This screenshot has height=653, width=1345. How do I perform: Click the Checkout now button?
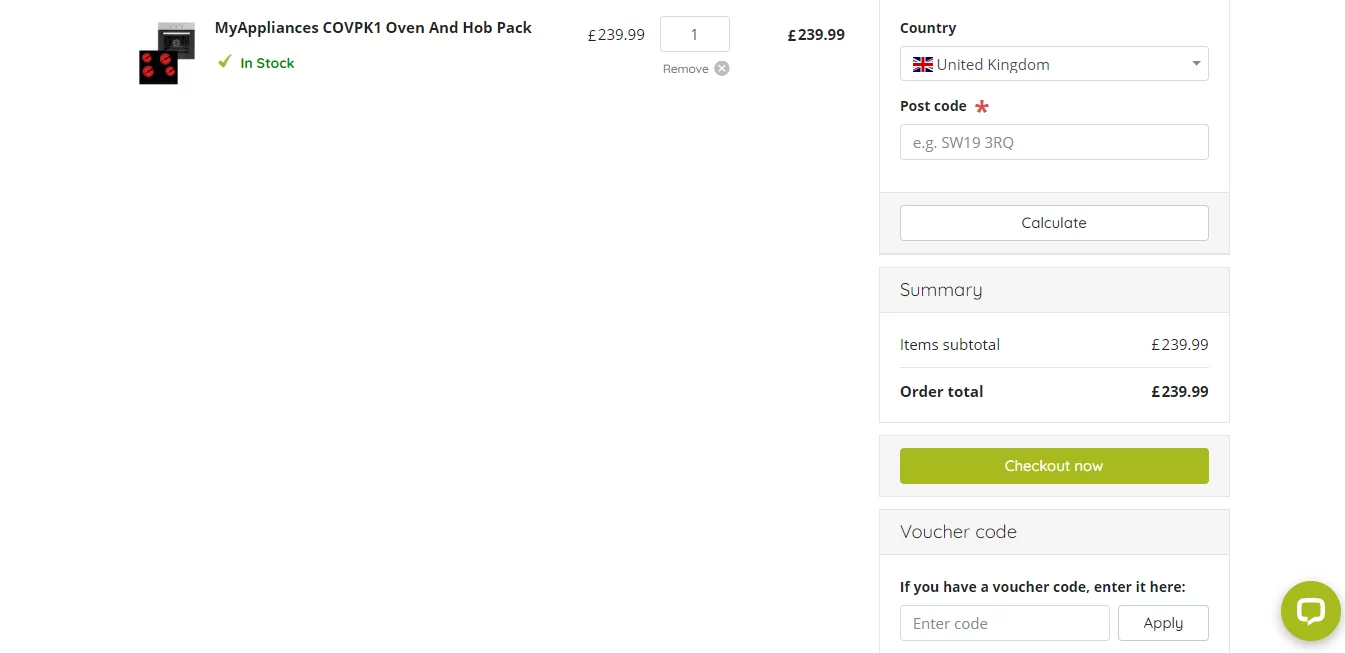(1054, 466)
